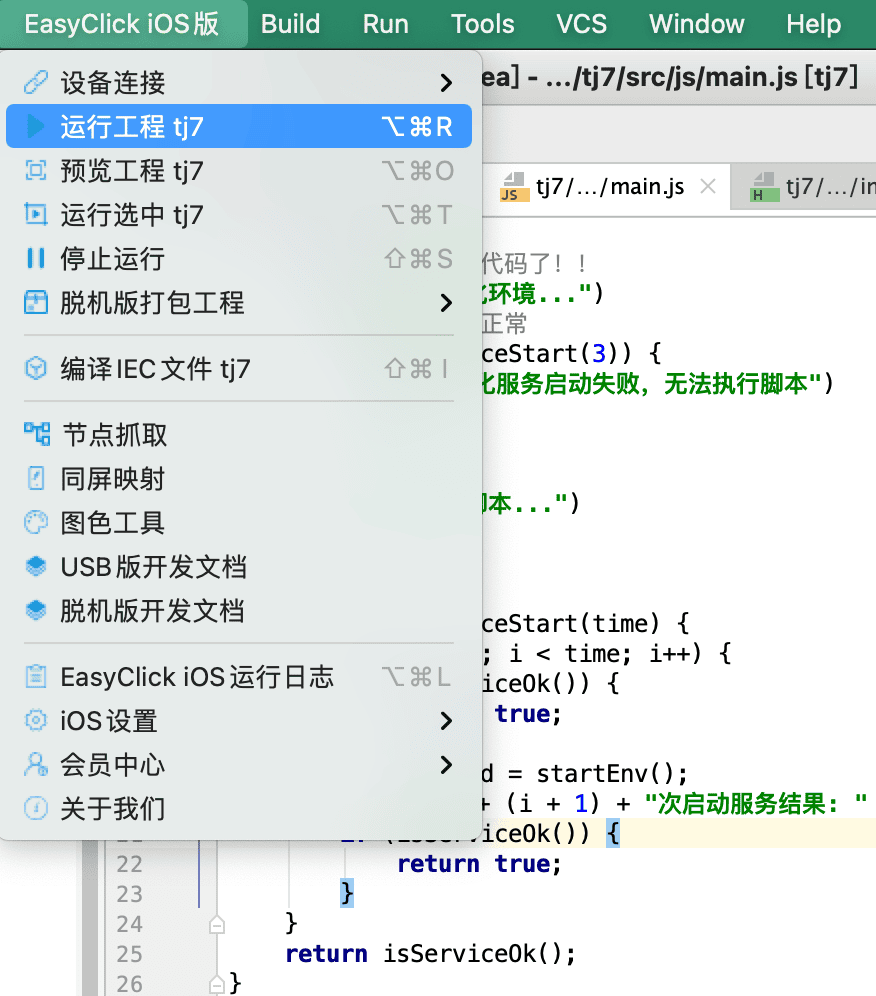Viewport: 876px width, 996px height.
Task: Click the book icon beside 脱机版开发文档
Action: point(36,610)
